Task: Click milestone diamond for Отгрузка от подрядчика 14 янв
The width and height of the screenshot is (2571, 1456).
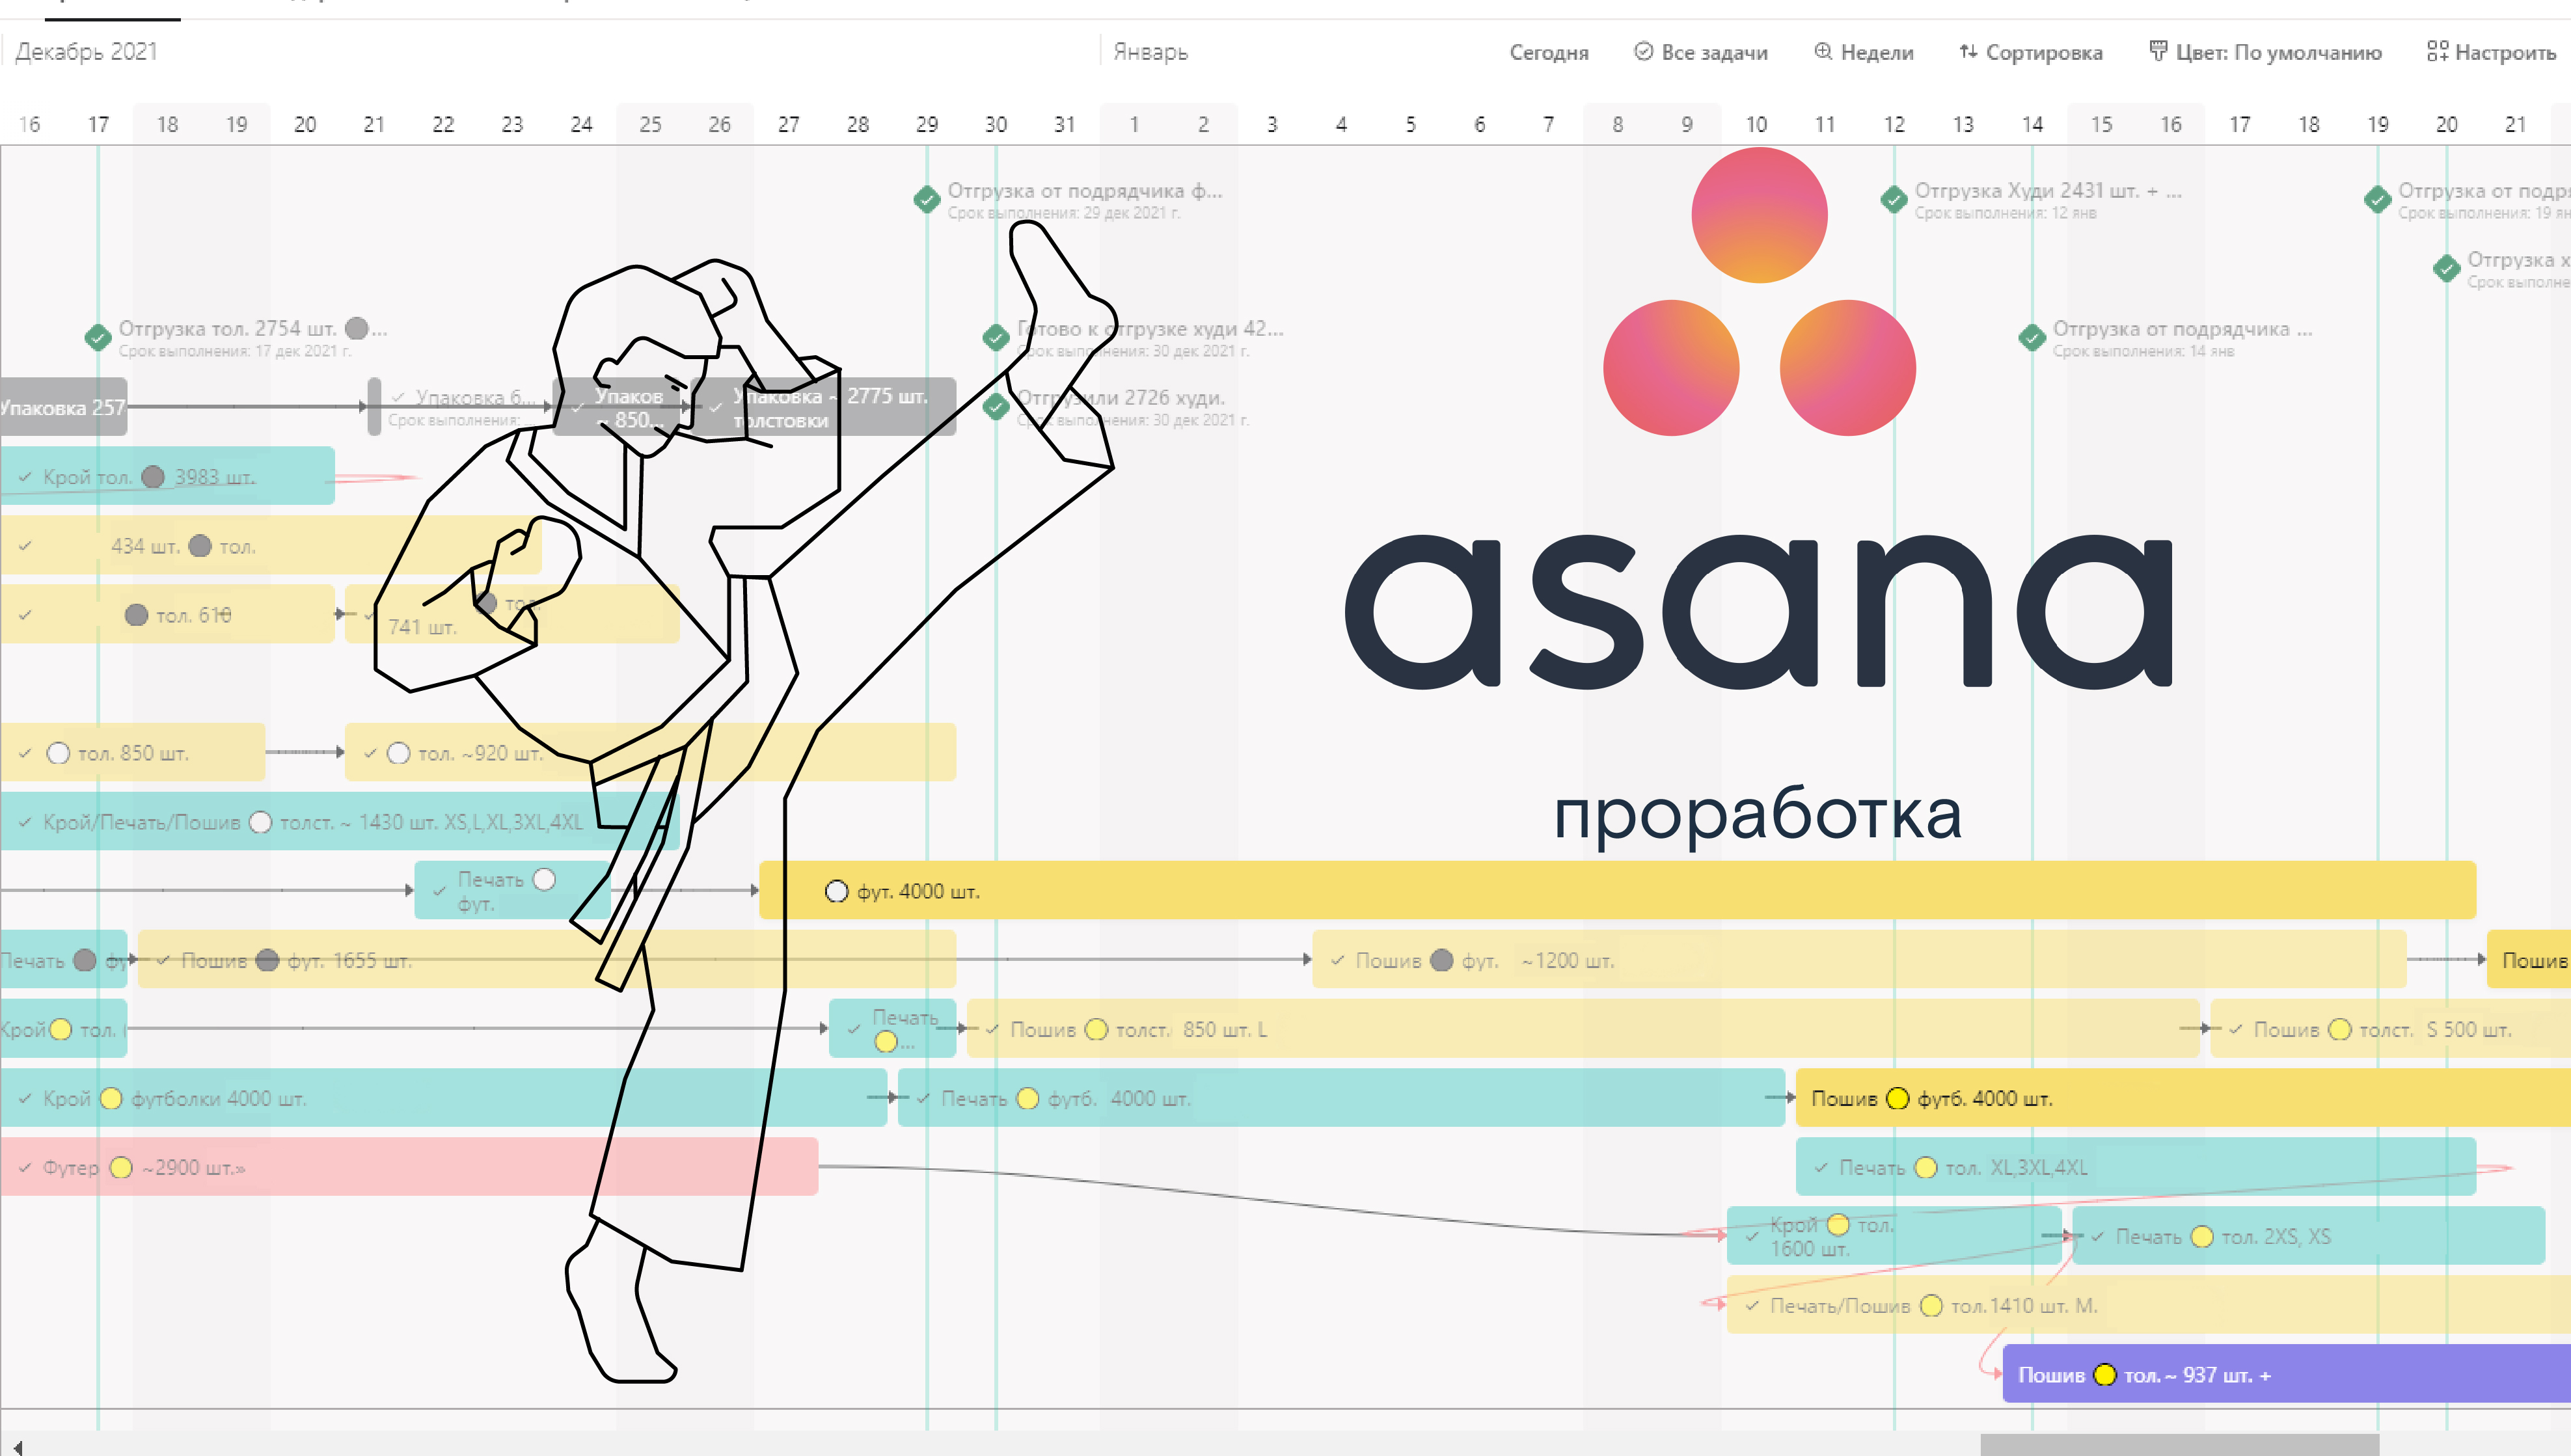Action: (2032, 337)
